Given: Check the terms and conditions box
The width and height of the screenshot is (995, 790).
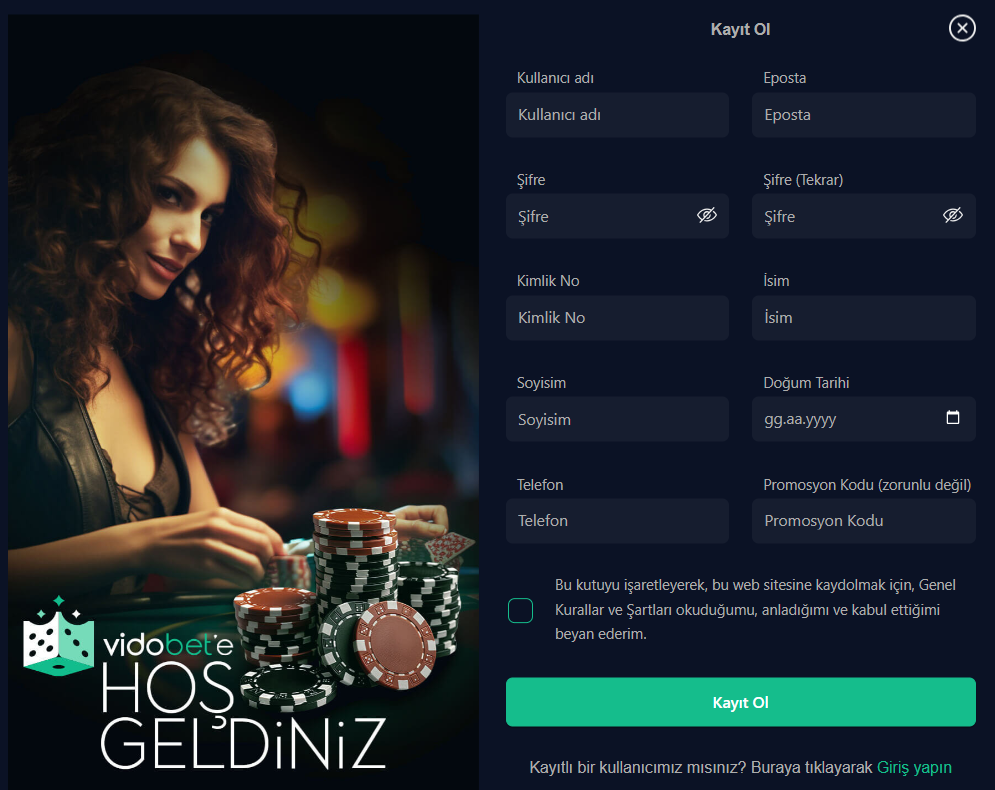Looking at the screenshot, I should 520,610.
